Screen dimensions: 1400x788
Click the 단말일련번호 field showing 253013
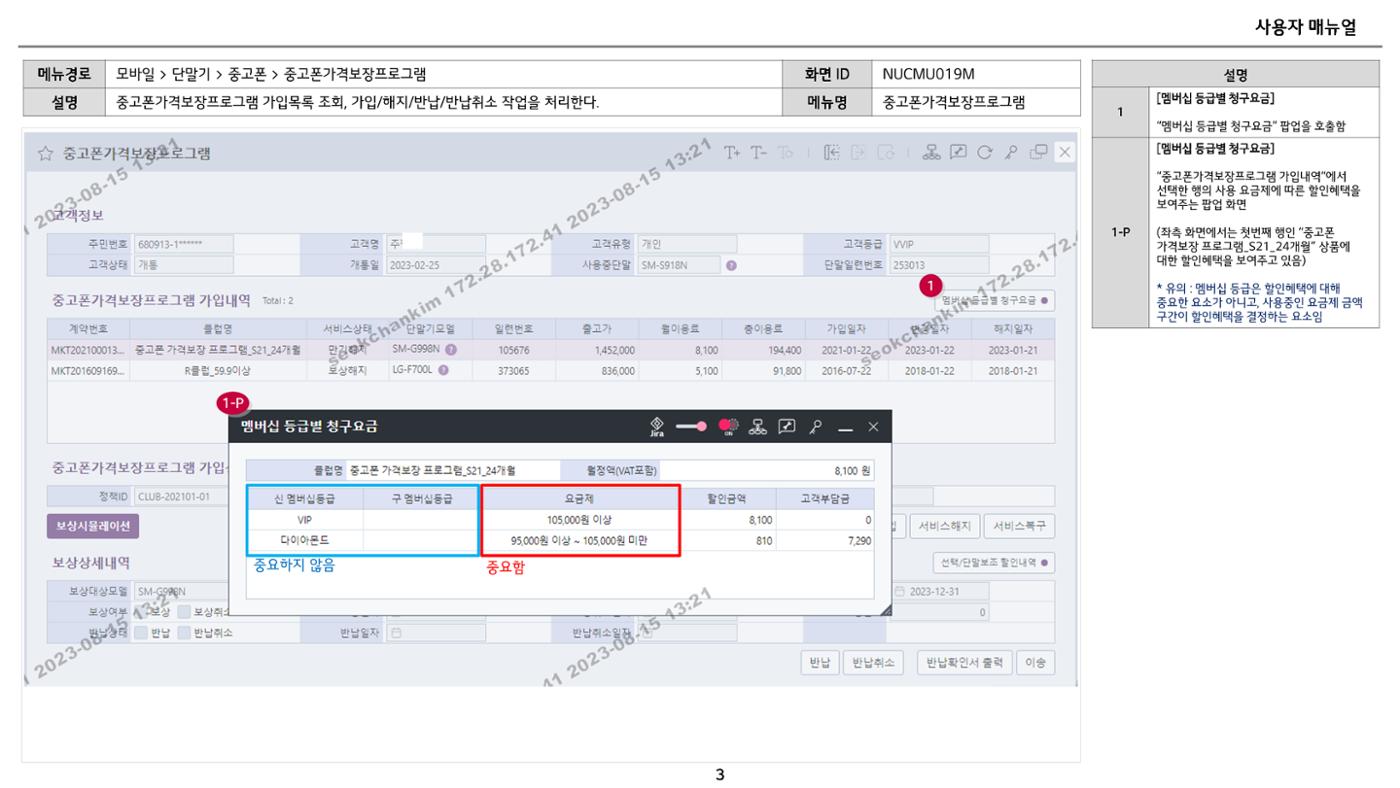pos(938,265)
